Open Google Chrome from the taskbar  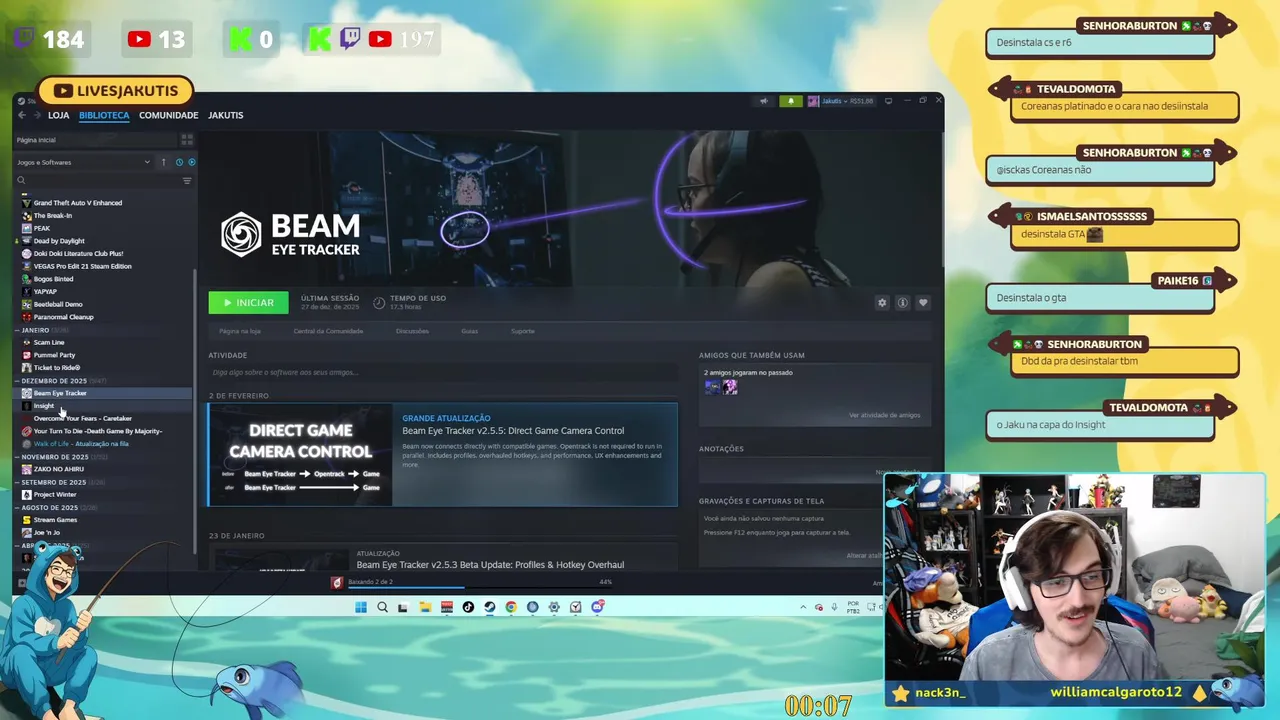pyautogui.click(x=511, y=607)
